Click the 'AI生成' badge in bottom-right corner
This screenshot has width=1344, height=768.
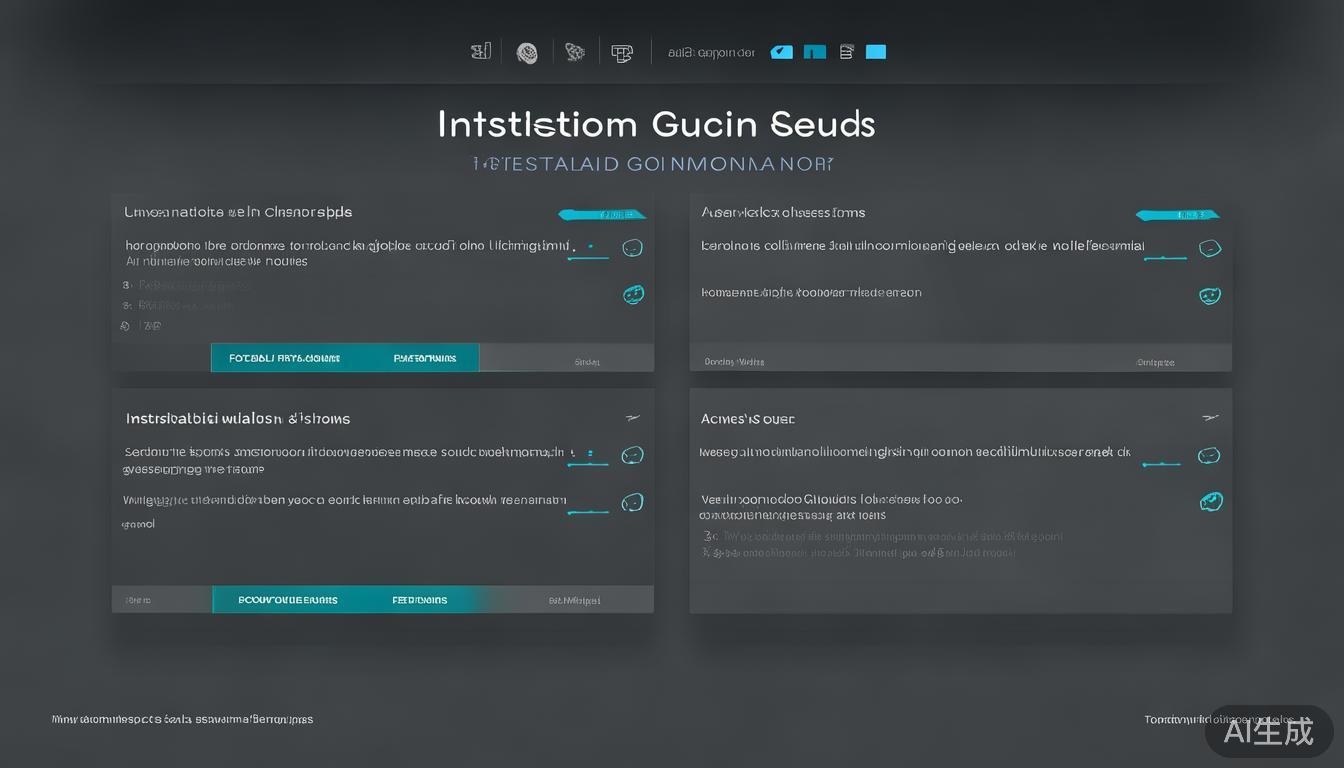pos(1269,731)
